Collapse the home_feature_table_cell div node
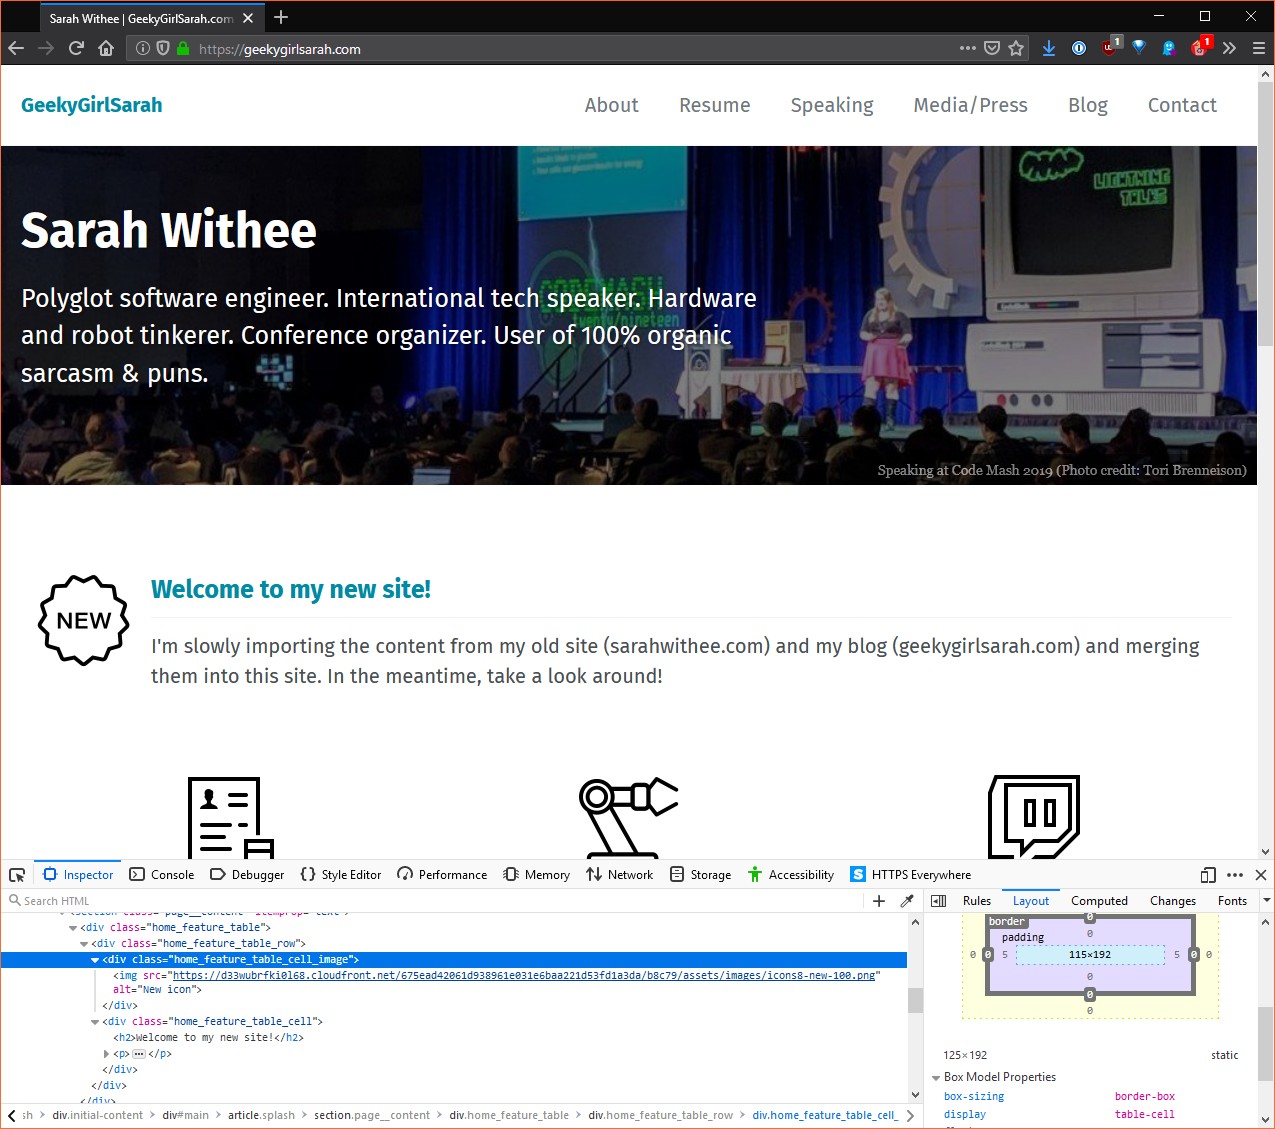 point(95,1022)
